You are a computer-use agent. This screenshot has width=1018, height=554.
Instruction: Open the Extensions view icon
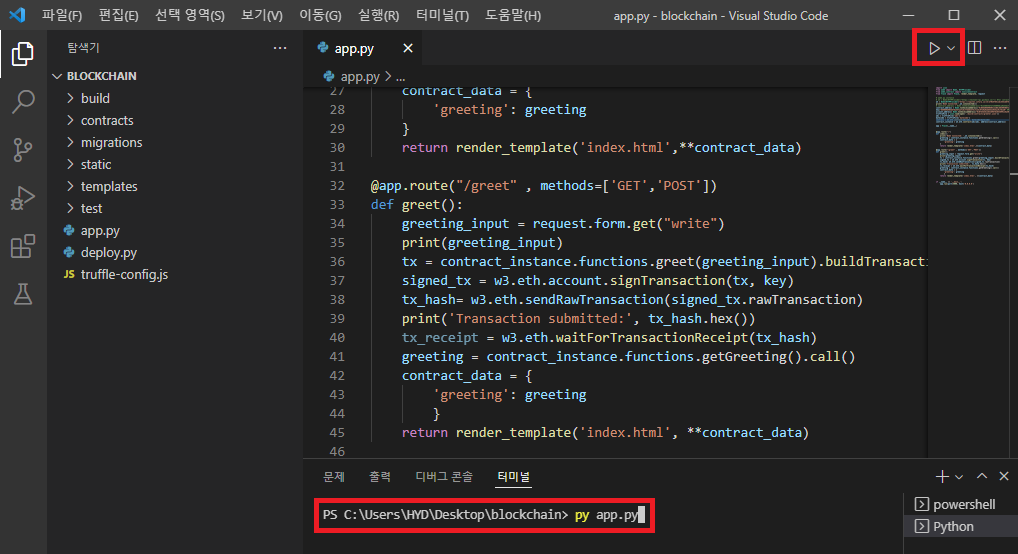pos(23,246)
